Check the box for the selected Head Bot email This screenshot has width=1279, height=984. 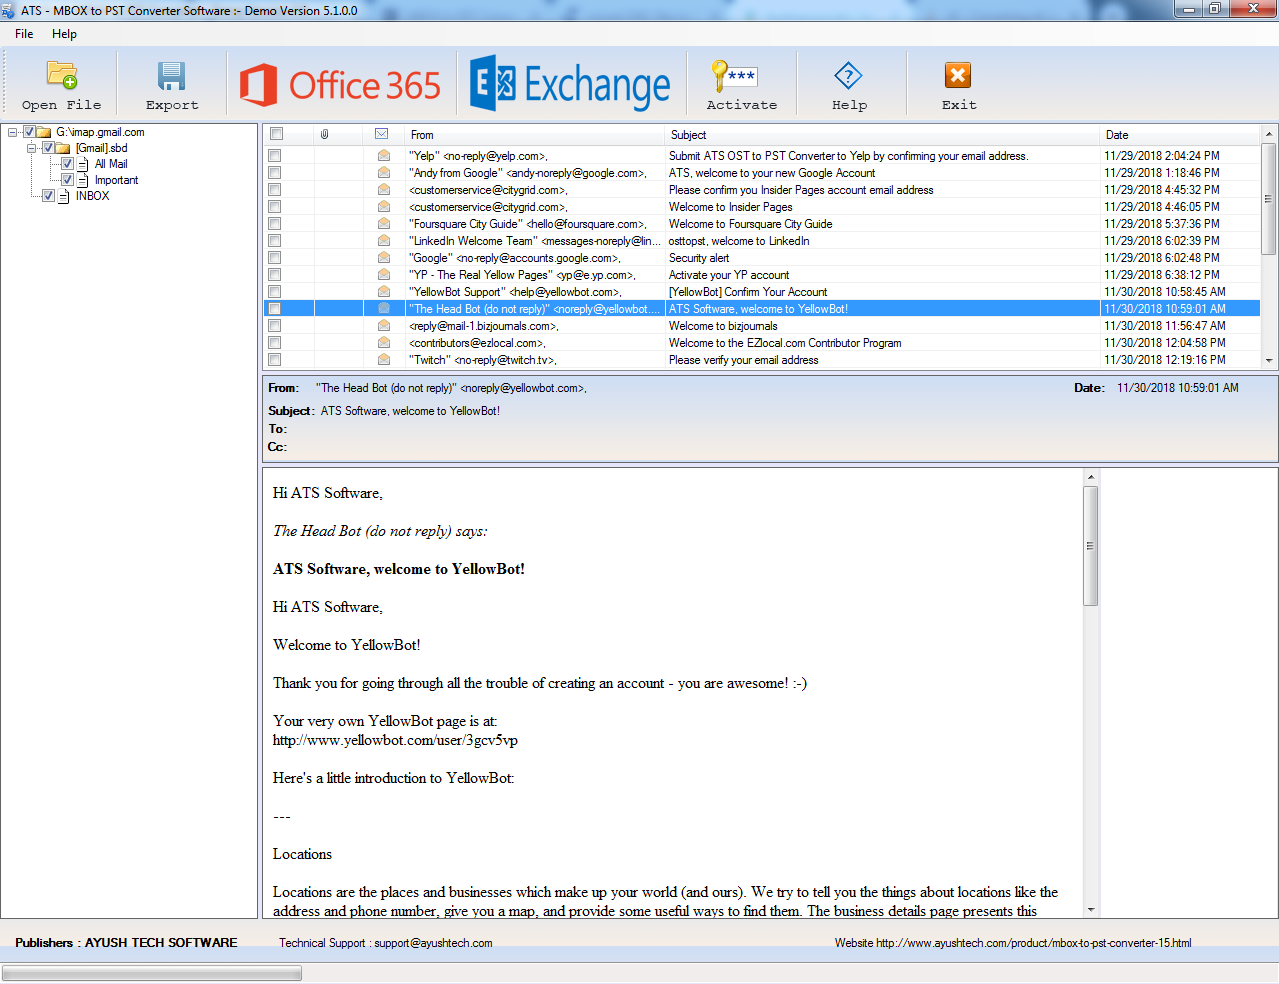tap(275, 309)
